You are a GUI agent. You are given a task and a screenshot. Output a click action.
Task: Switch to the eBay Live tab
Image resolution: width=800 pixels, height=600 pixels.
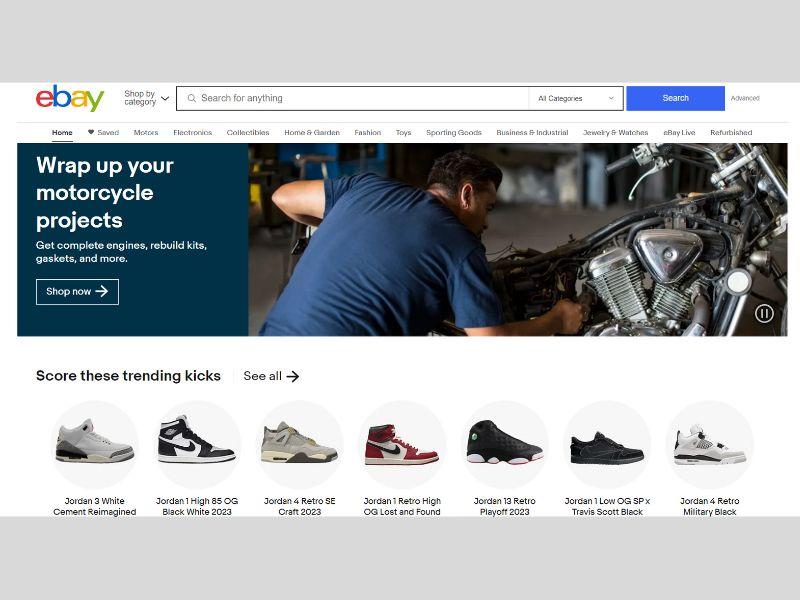(679, 132)
